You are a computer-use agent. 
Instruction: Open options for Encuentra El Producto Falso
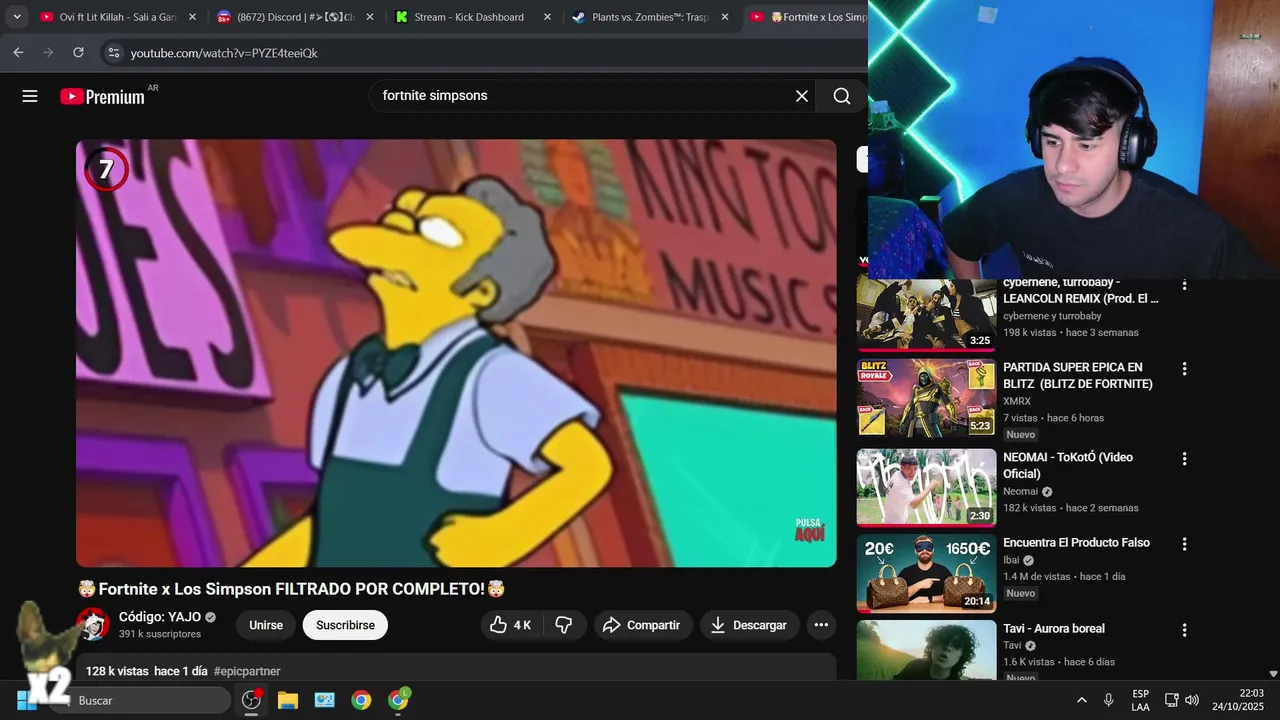(x=1184, y=545)
